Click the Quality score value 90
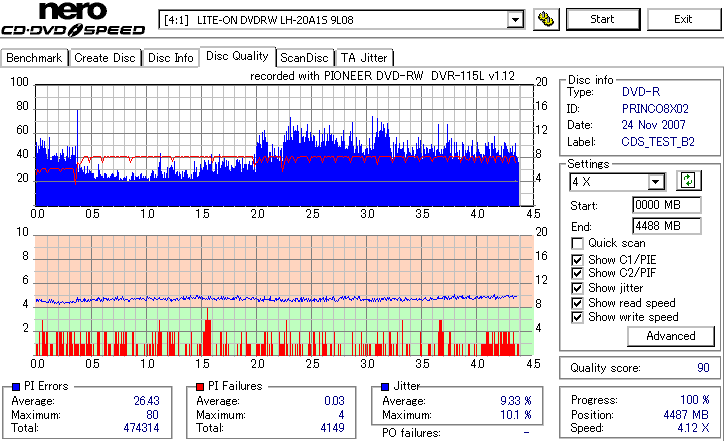Viewport: 724px width, 441px height. tap(703, 368)
